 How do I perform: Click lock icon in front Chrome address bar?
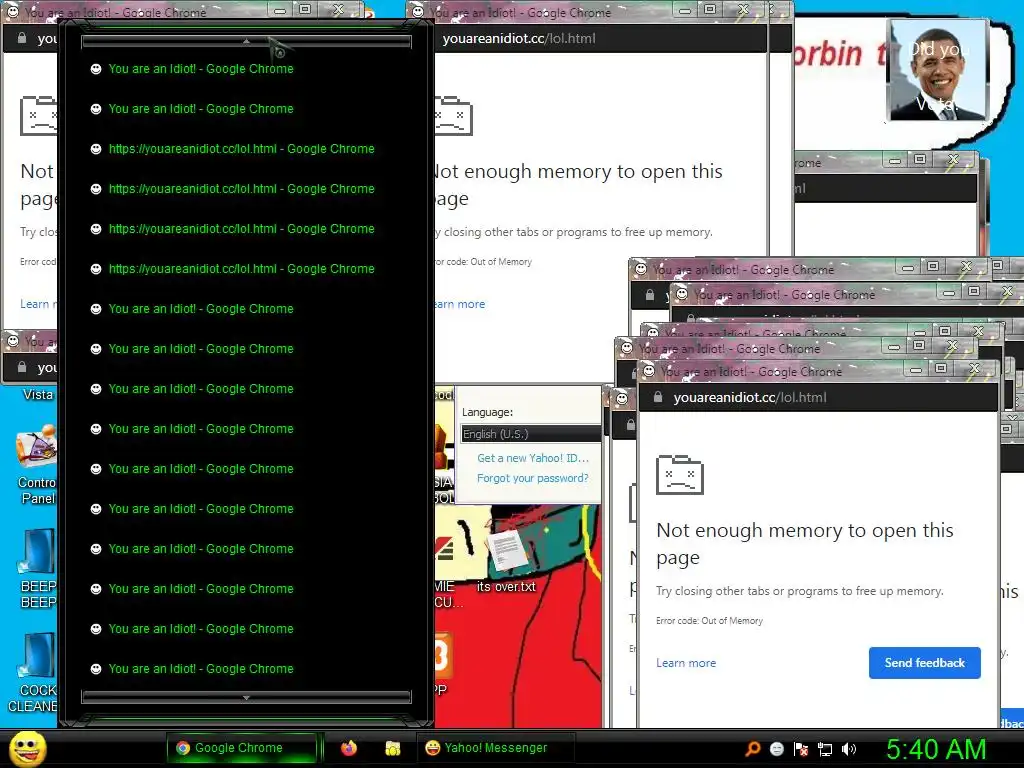click(x=658, y=397)
